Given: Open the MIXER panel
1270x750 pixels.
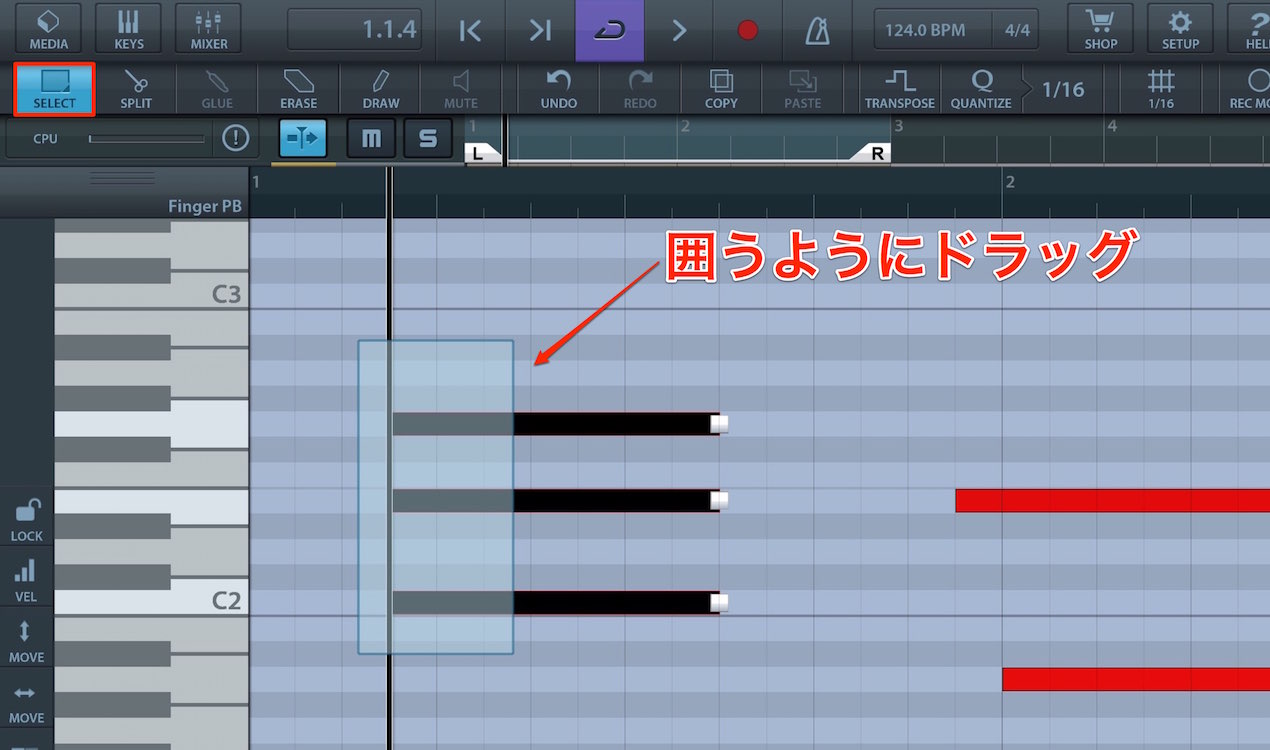Looking at the screenshot, I should click(208, 29).
